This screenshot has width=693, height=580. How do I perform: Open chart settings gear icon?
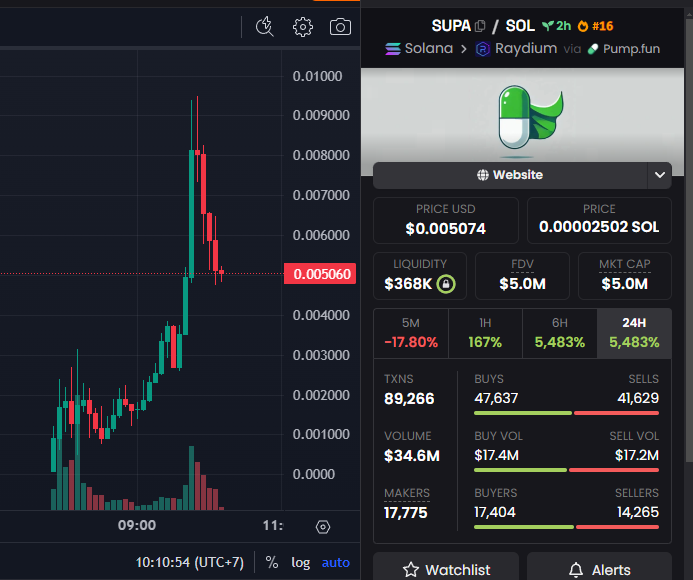tap(303, 27)
